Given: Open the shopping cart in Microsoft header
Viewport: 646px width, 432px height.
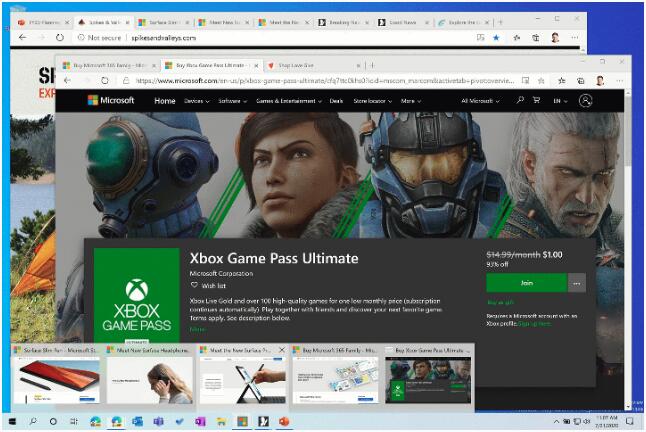Looking at the screenshot, I should coord(536,100).
